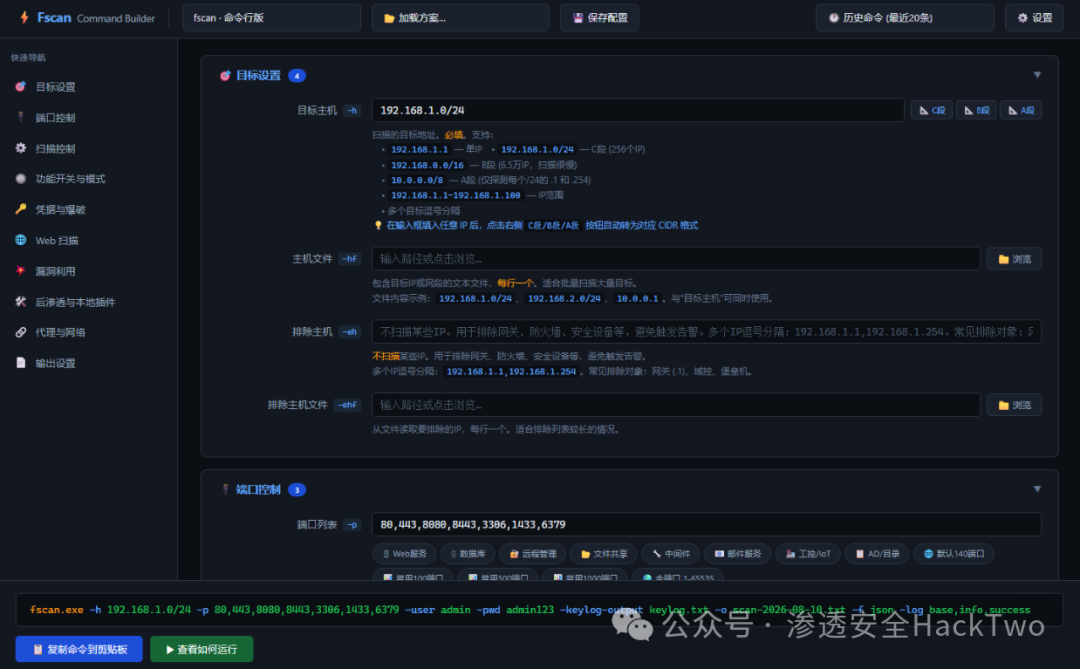The height and width of the screenshot is (669, 1080).
Task: Click the -h flag tag beside 目标主机
Action: tap(352, 110)
